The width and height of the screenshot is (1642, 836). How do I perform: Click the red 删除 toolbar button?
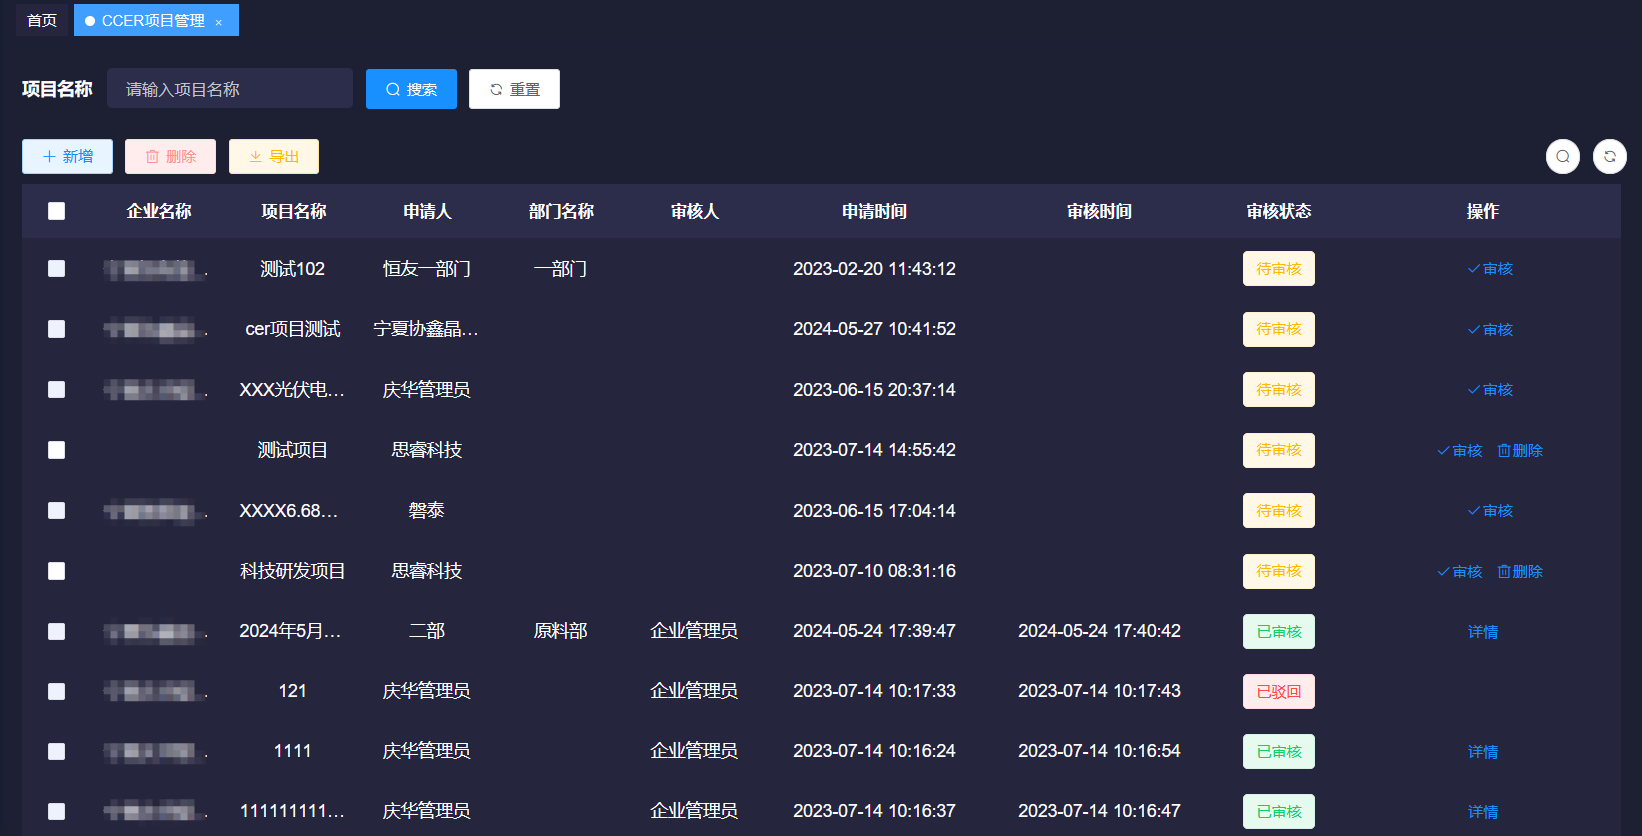point(170,156)
